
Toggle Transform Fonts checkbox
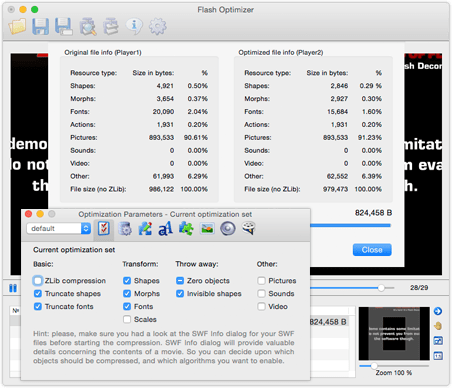[127, 307]
